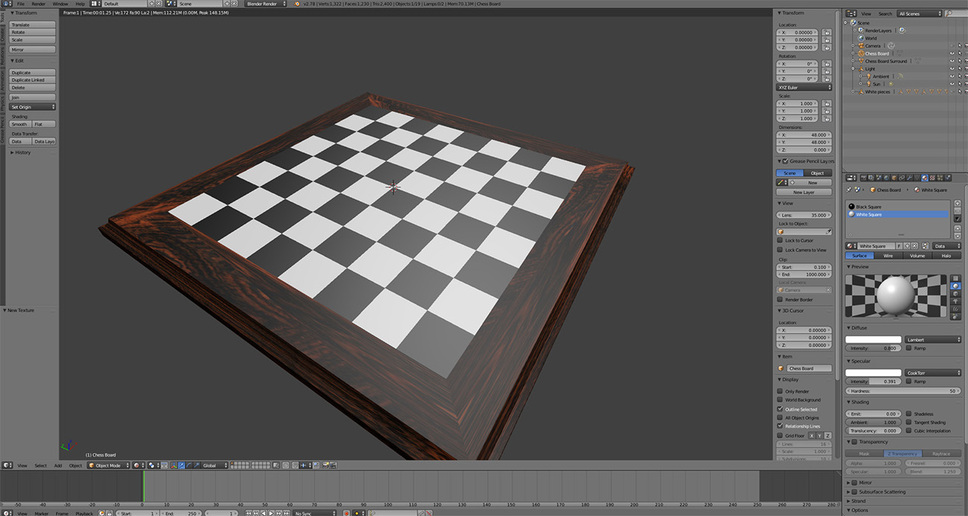Image resolution: width=968 pixels, height=516 pixels.
Task: Select the World item icon in outliner
Action: (862, 38)
